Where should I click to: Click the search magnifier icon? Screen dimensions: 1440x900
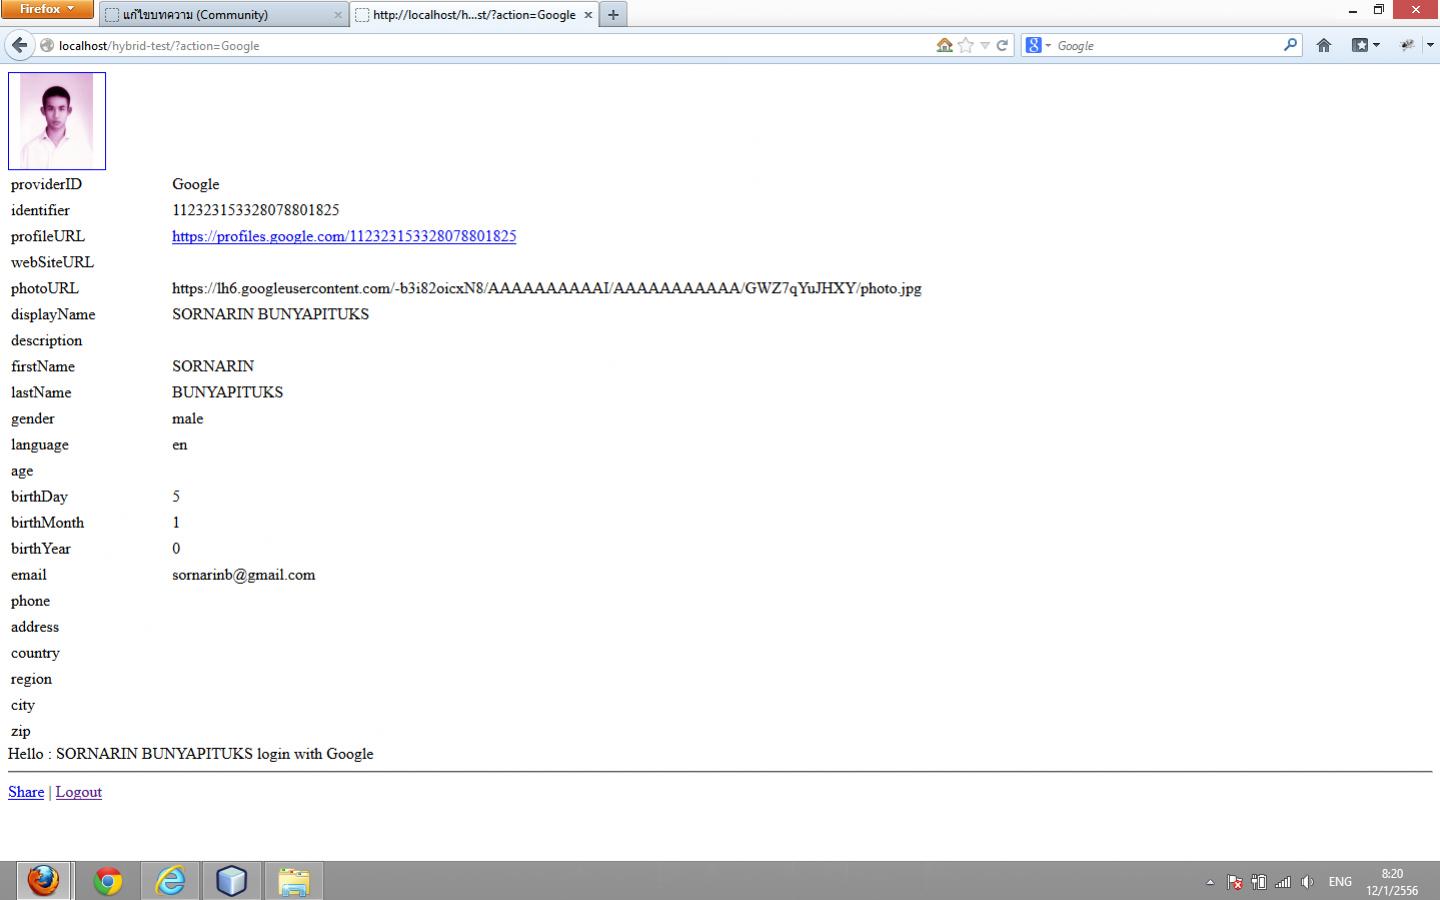point(1290,45)
